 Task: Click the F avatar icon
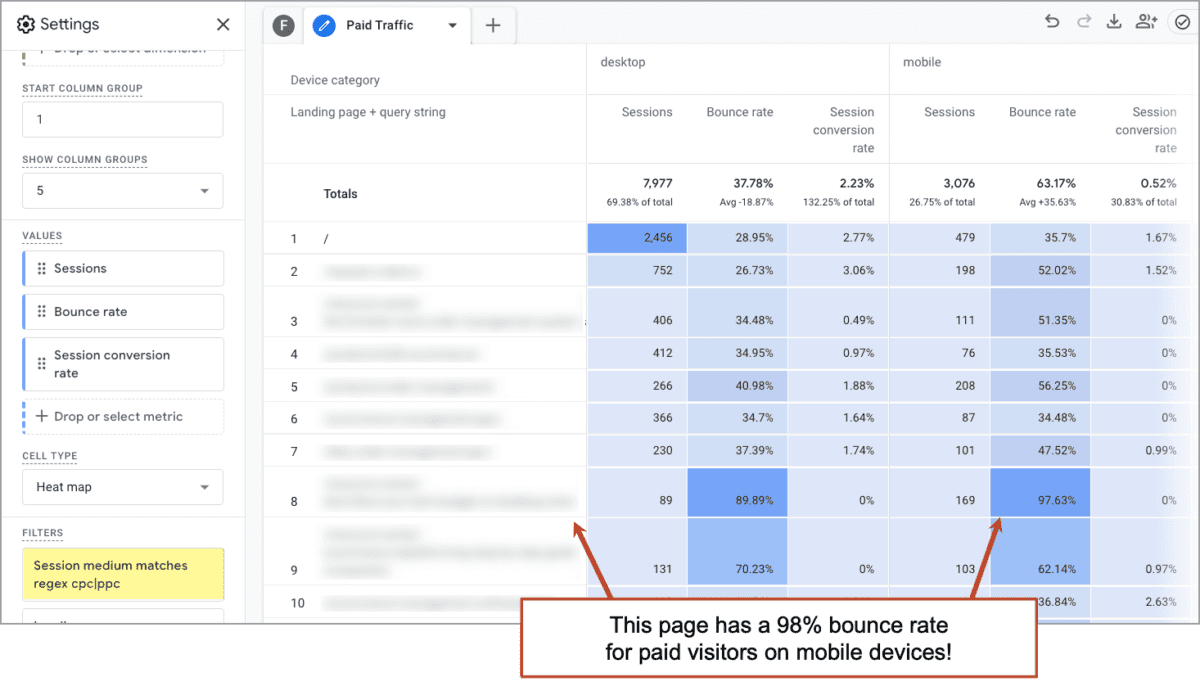tap(283, 25)
